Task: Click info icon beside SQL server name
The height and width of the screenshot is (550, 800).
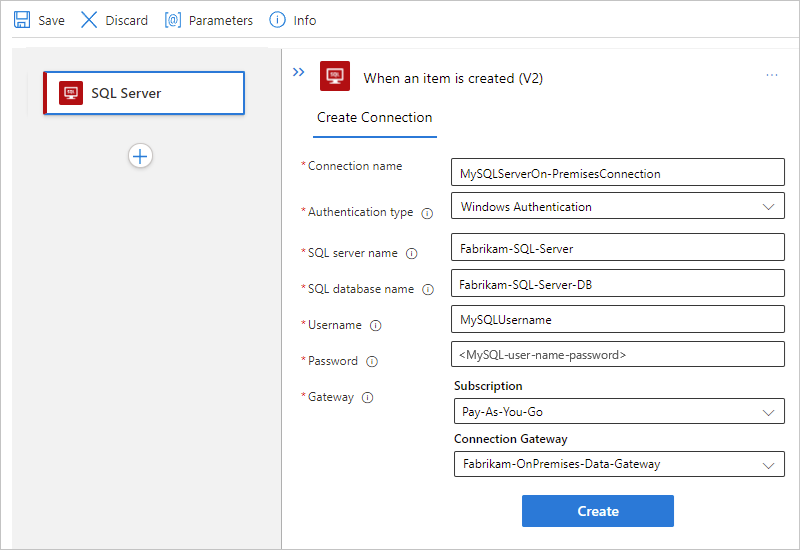Action: coord(411,254)
